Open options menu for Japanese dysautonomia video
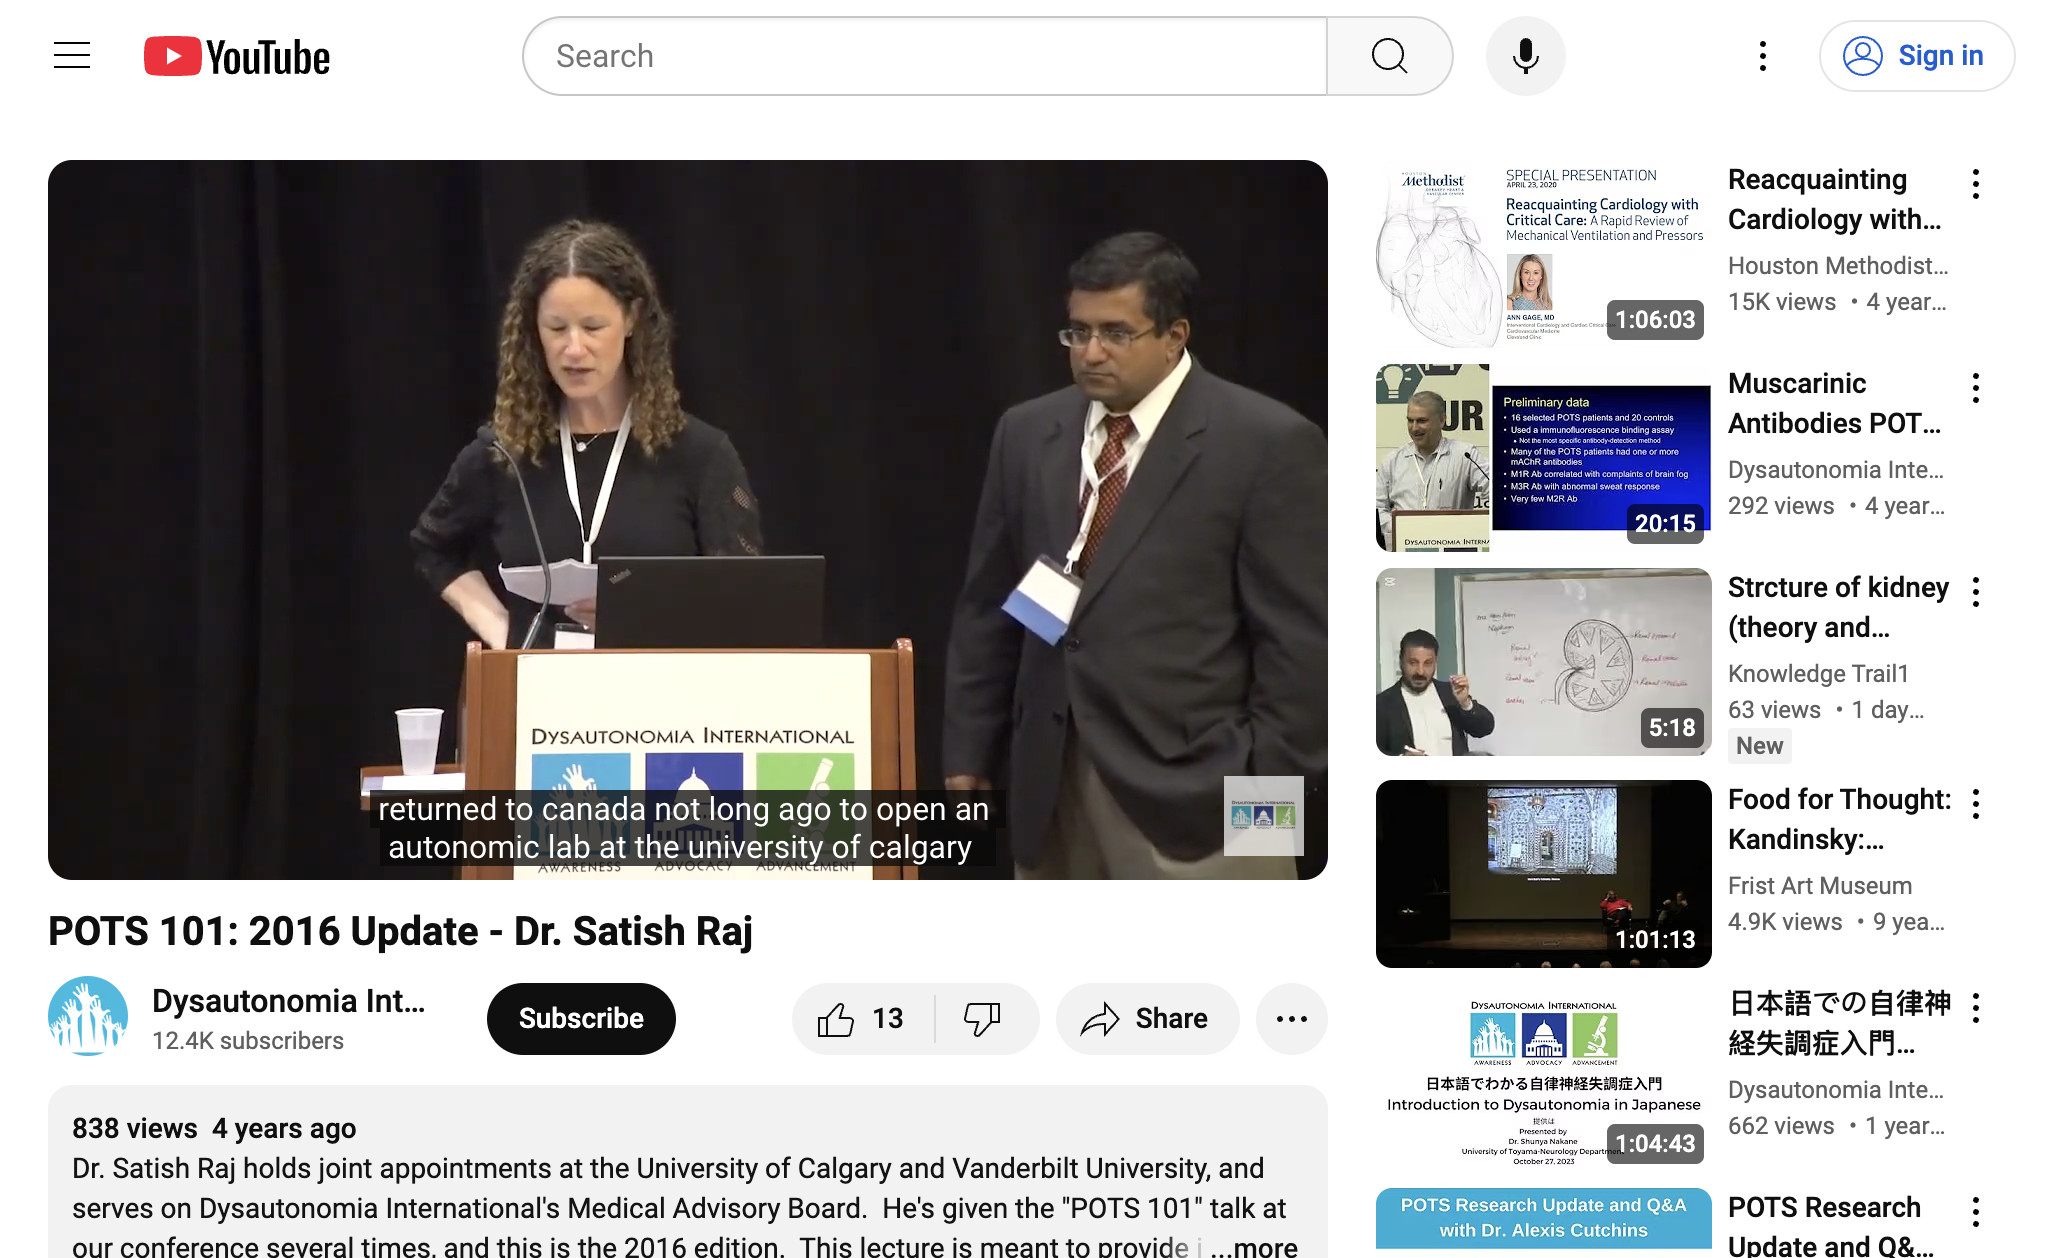Image resolution: width=2048 pixels, height=1258 pixels. (x=1975, y=1008)
